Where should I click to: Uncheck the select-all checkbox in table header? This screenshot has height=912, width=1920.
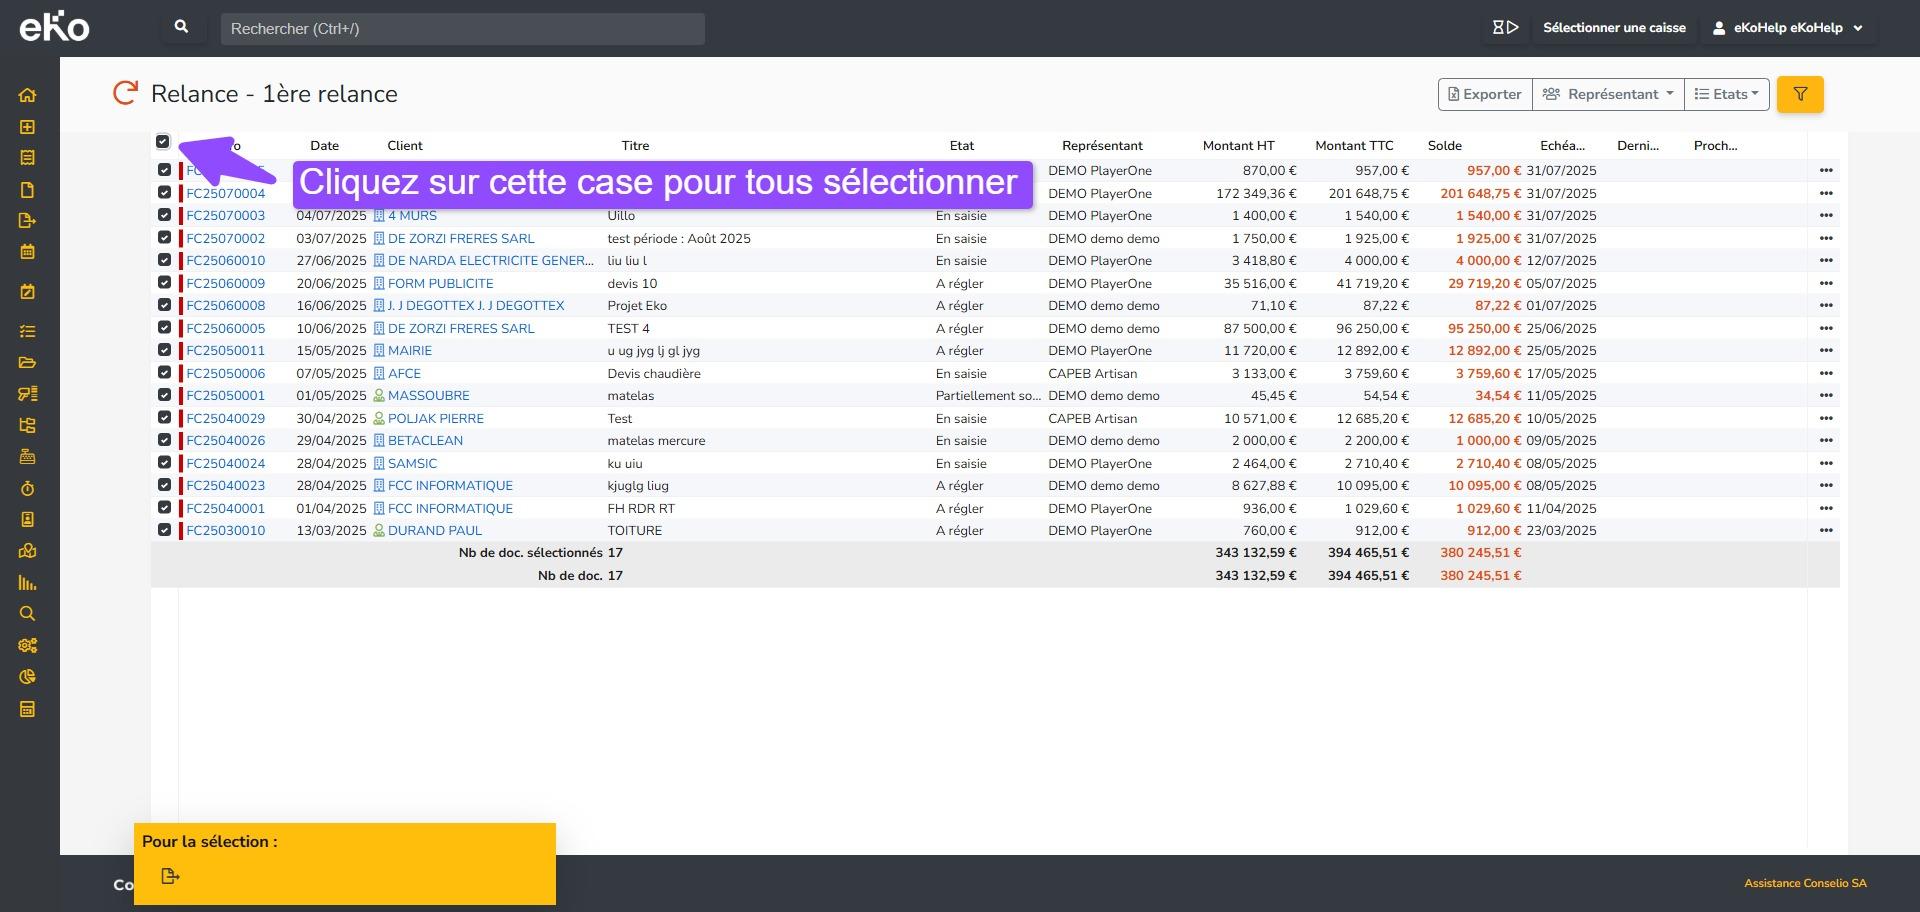(x=163, y=142)
